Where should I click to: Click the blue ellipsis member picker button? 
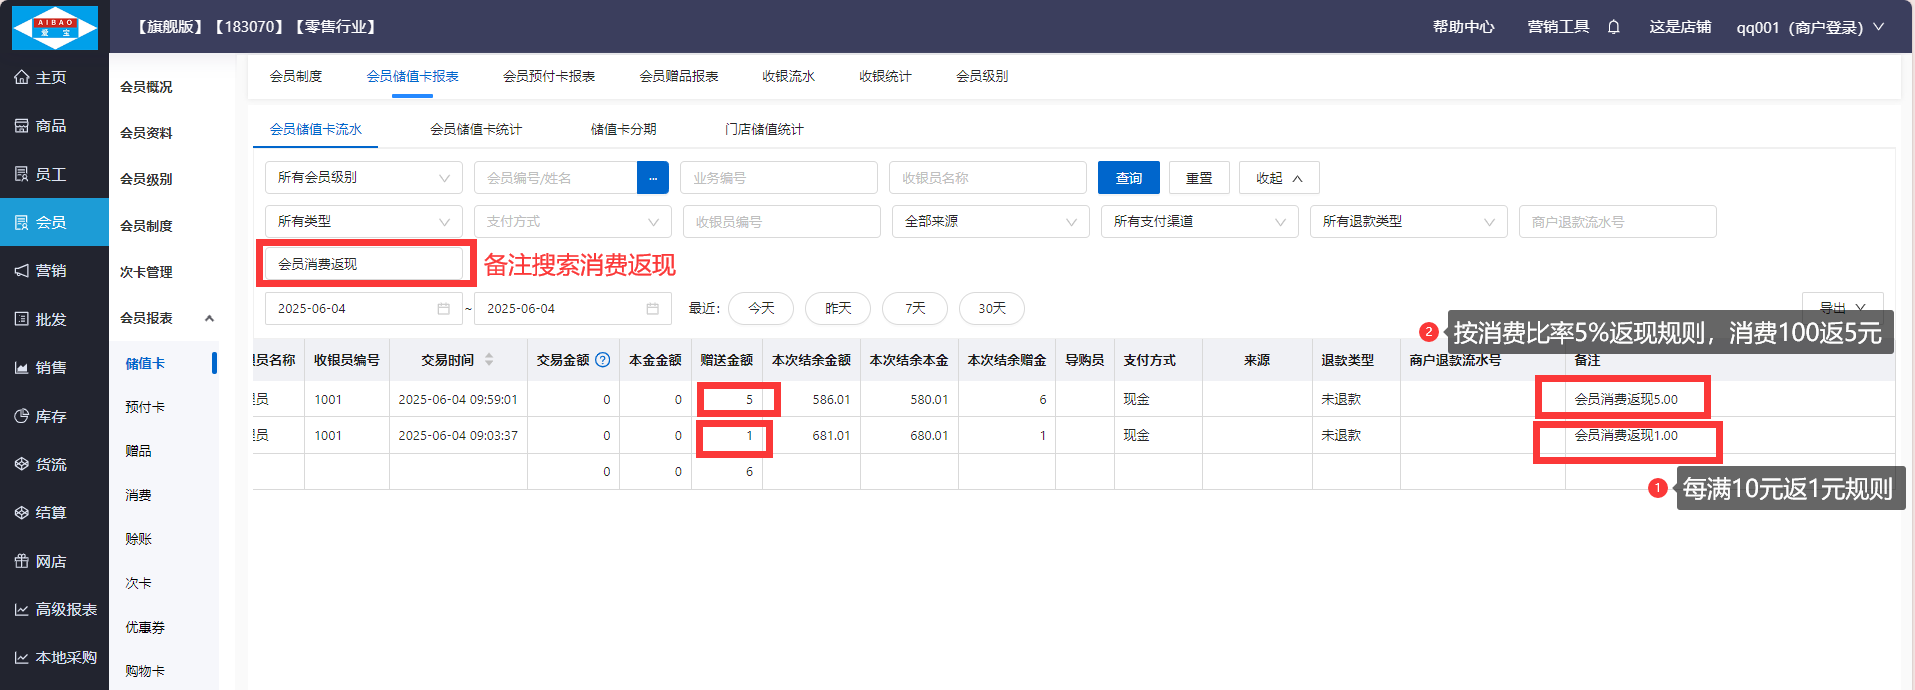[652, 178]
